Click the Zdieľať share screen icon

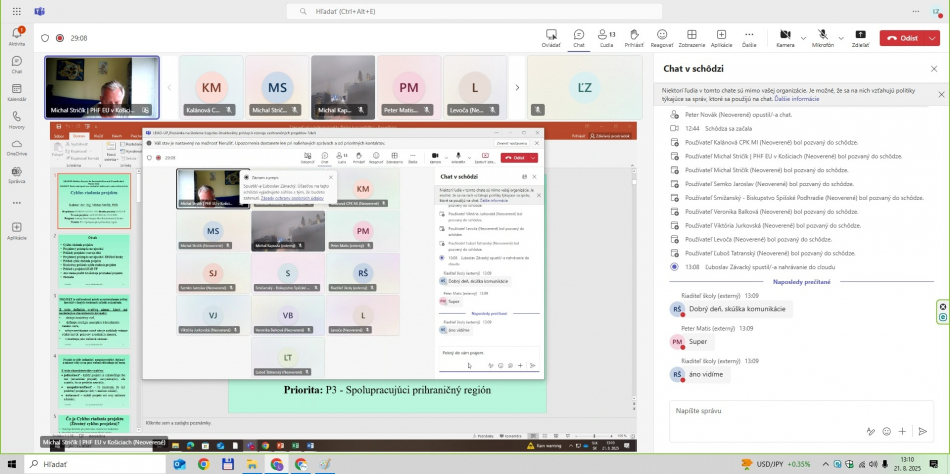tap(860, 35)
